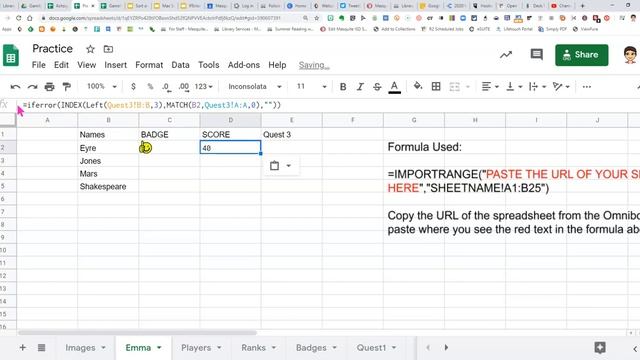Open text rotation dropdown

tap(561, 87)
